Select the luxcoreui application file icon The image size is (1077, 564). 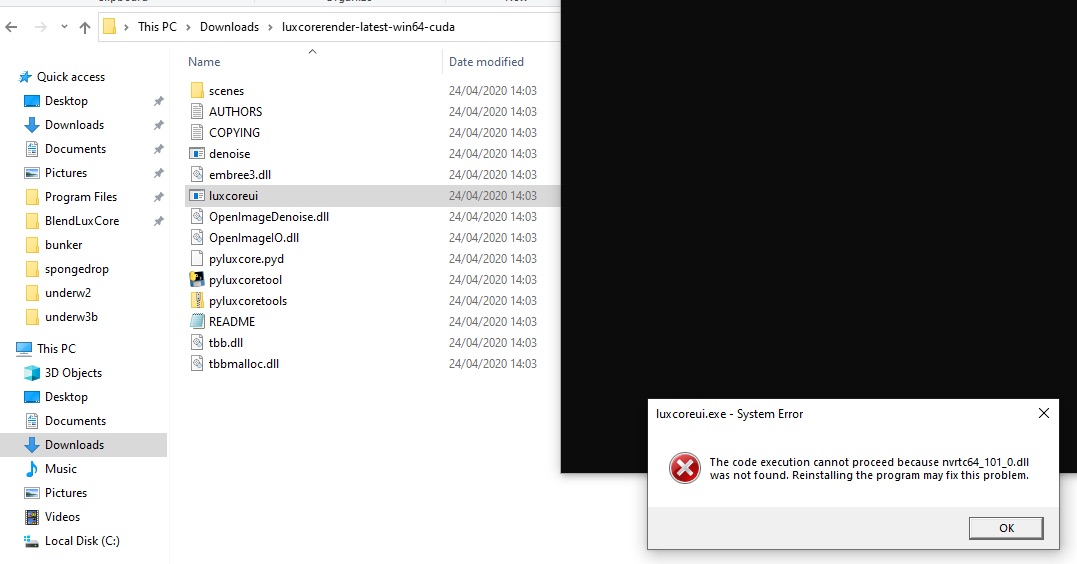click(x=197, y=196)
